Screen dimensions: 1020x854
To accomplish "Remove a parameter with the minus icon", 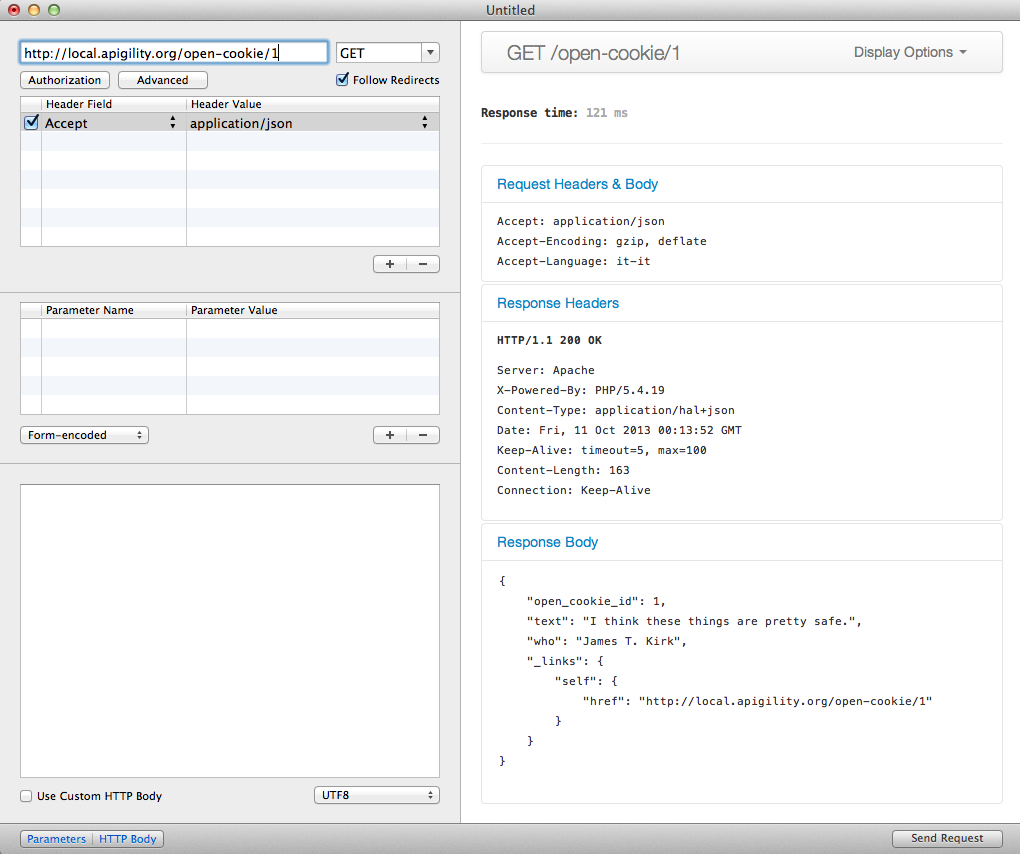I will click(x=423, y=435).
